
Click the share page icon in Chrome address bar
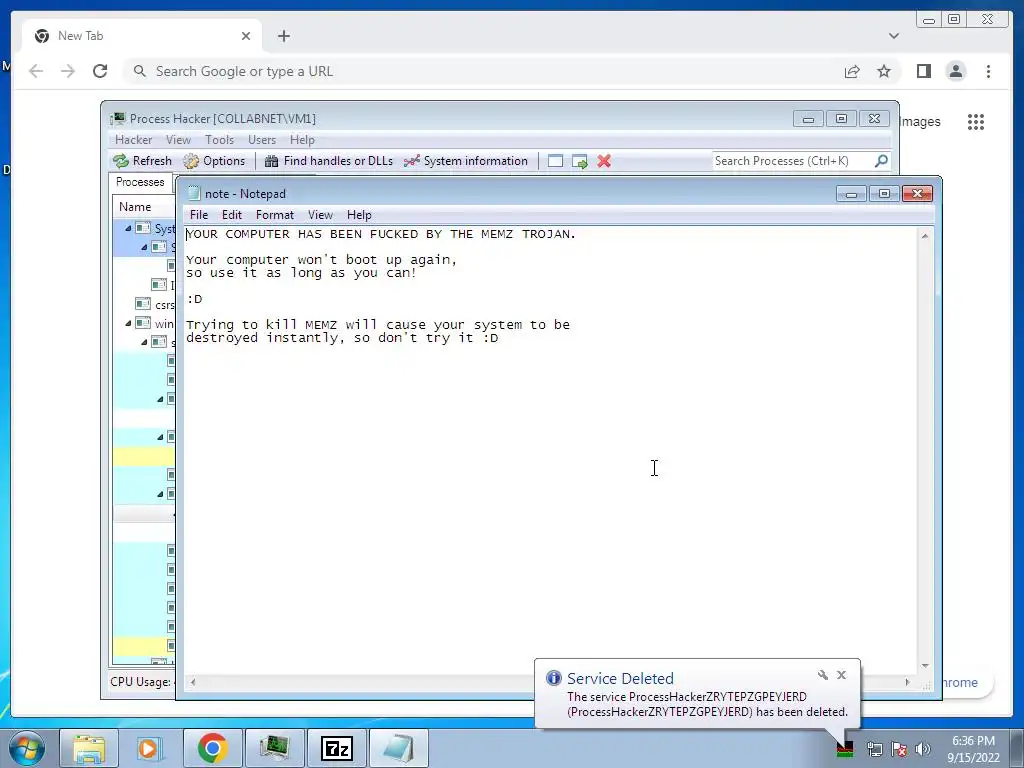click(x=852, y=71)
